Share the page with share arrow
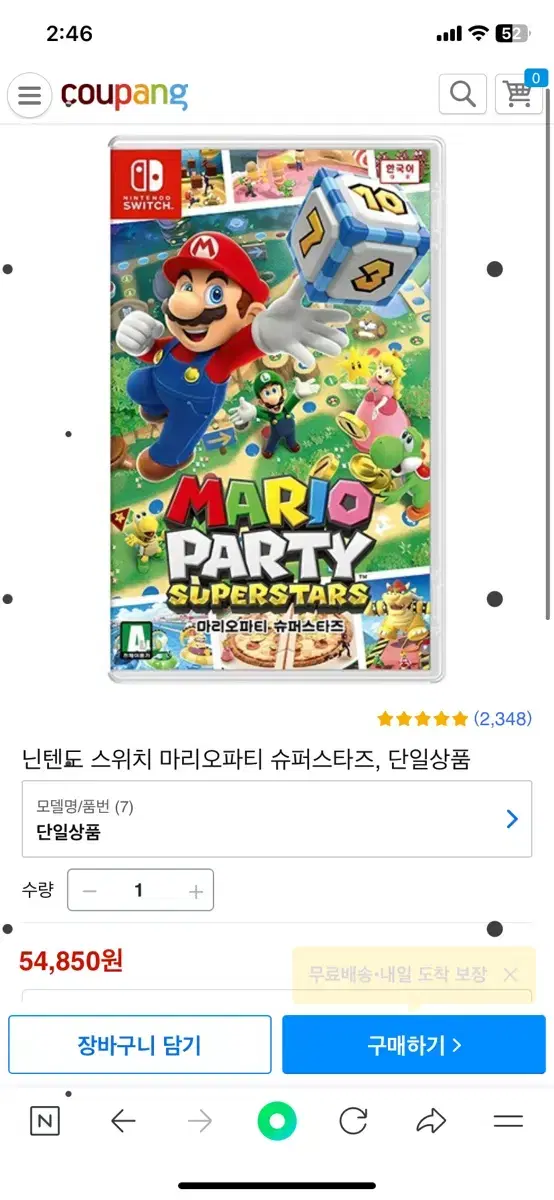Screen dimensions: 554x1200 (431, 1122)
